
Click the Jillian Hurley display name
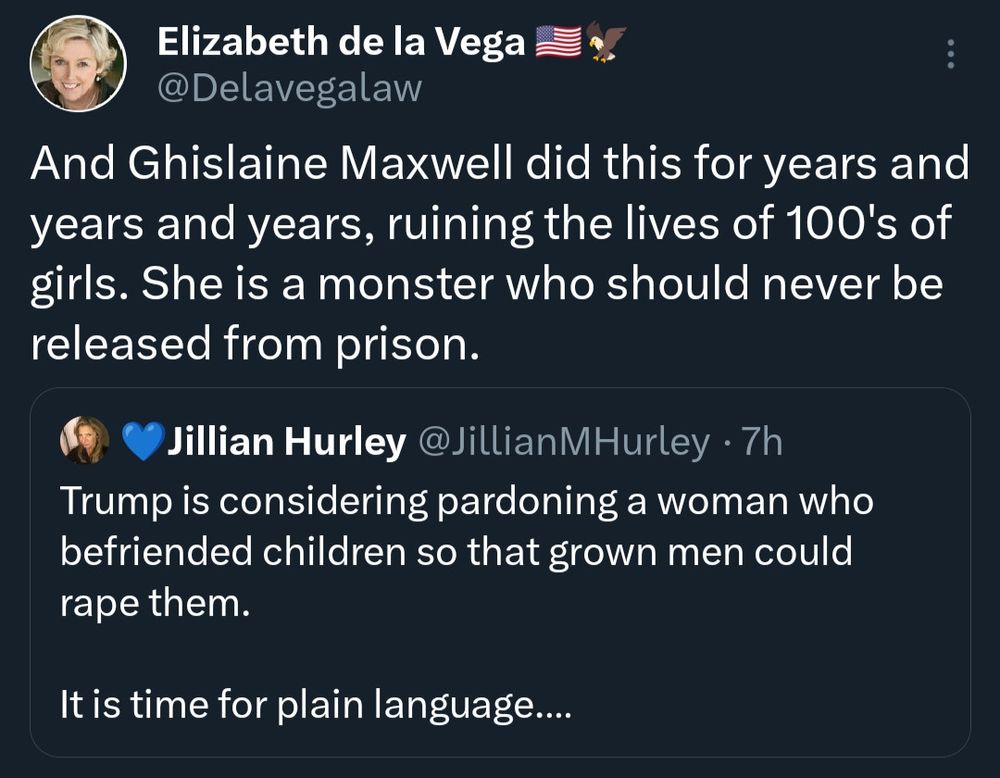286,441
